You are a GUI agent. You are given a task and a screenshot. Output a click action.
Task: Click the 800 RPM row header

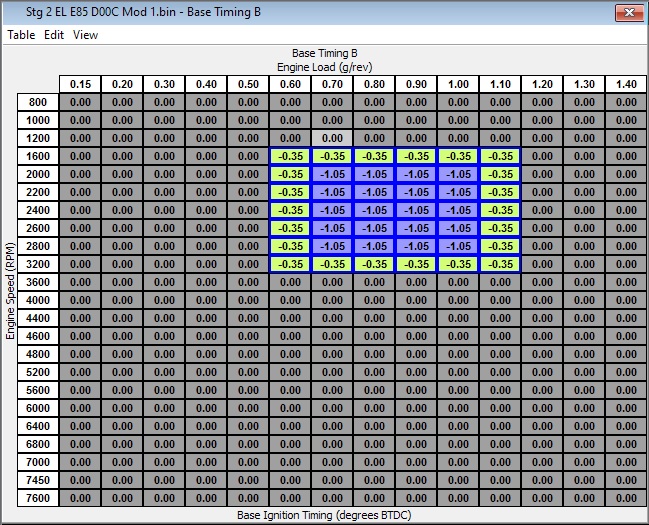[38, 102]
